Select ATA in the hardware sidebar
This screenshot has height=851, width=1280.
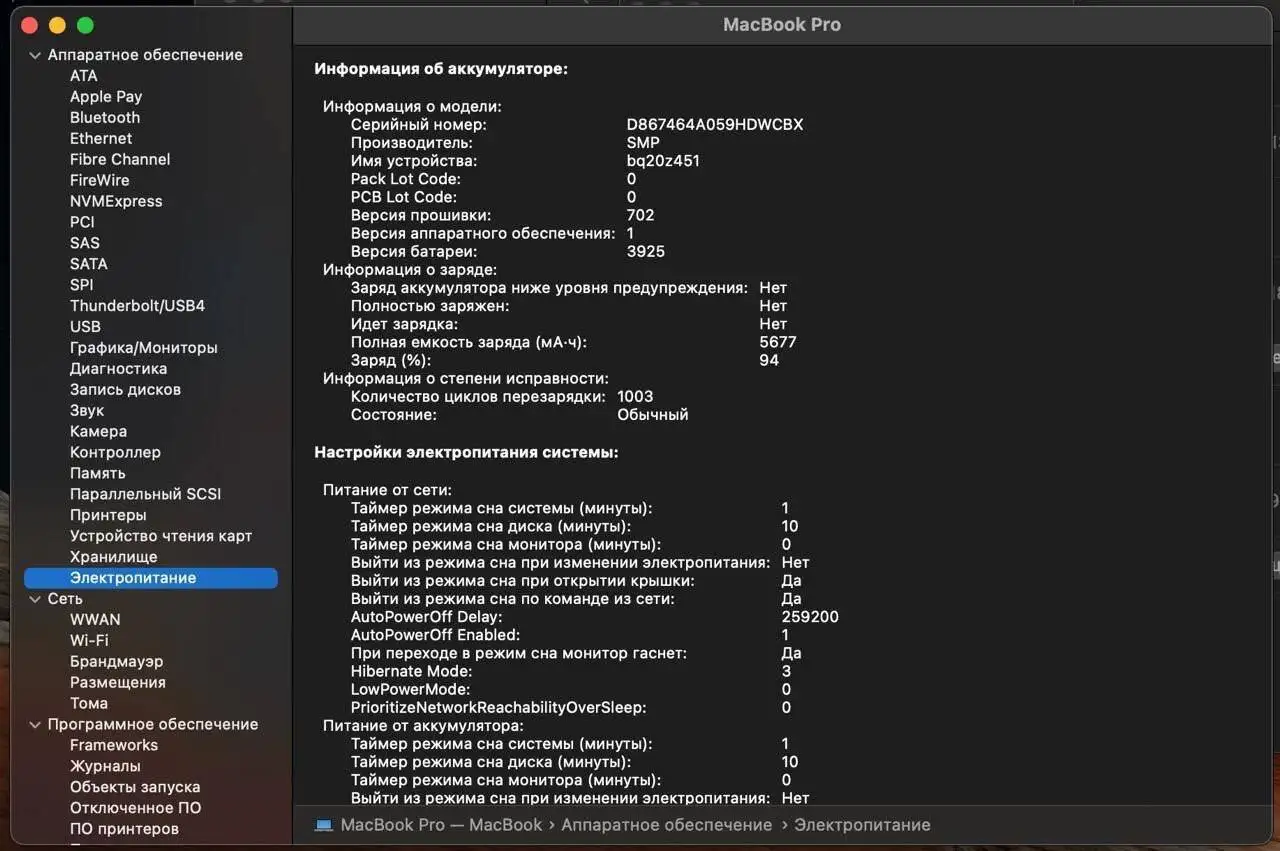click(84, 75)
